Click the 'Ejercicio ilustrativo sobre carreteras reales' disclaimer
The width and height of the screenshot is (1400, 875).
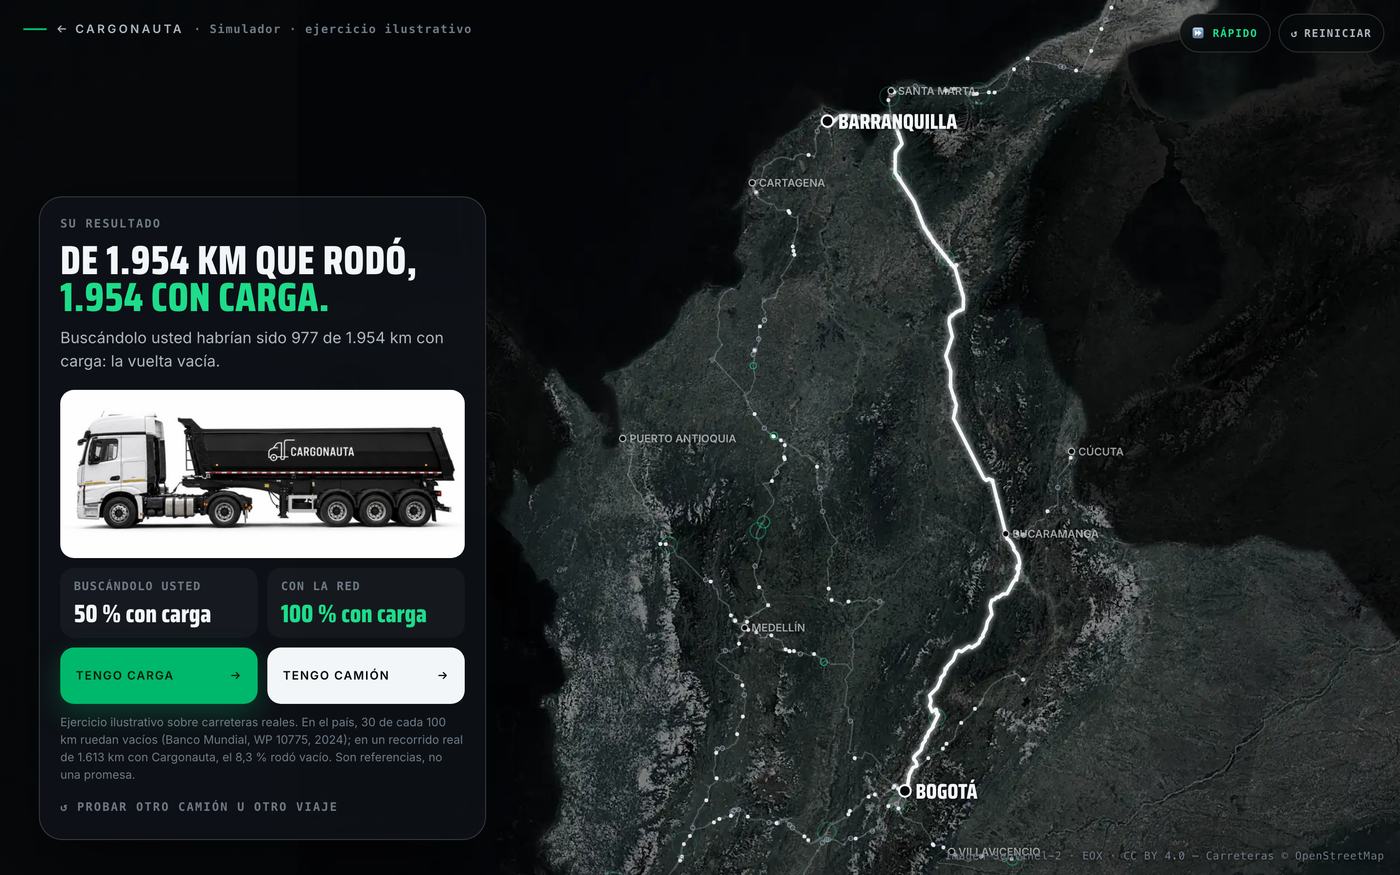tap(262, 748)
